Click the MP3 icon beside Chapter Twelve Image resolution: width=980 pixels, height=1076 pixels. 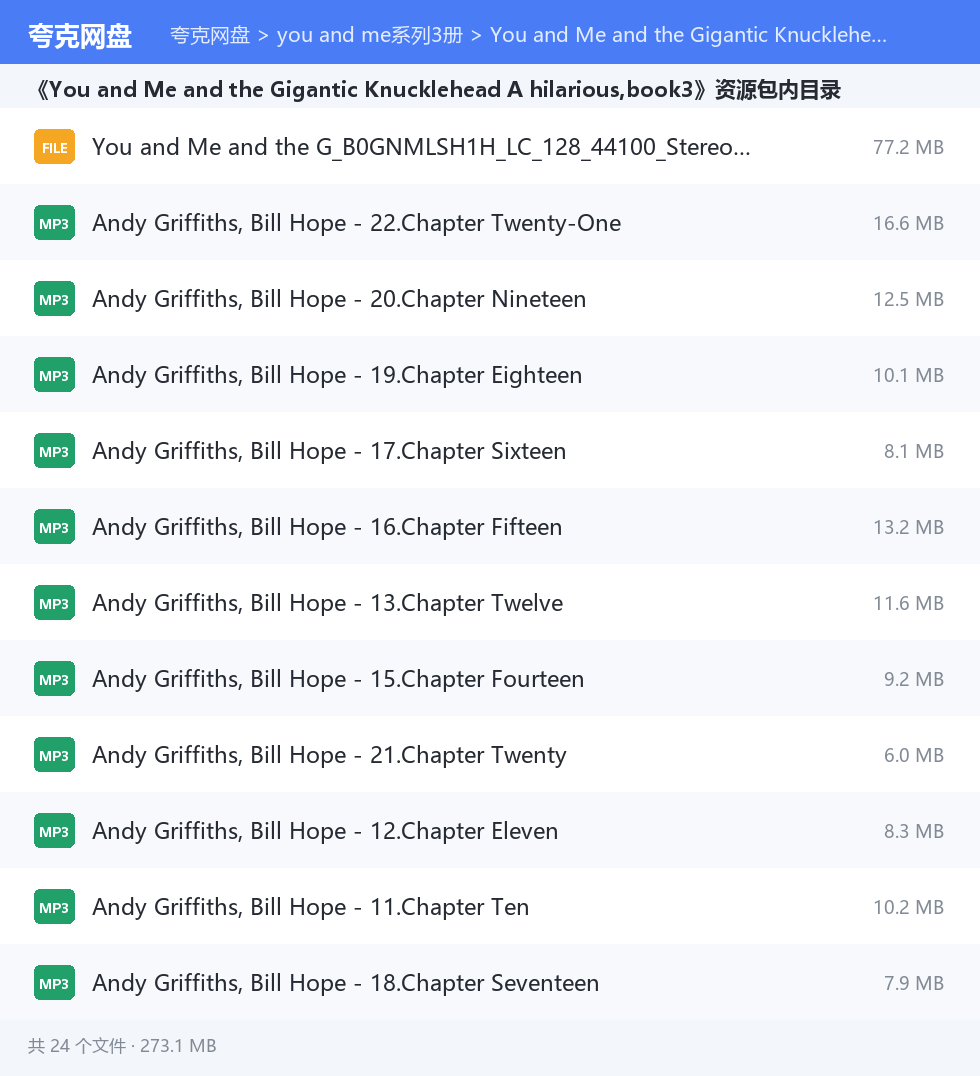point(54,603)
